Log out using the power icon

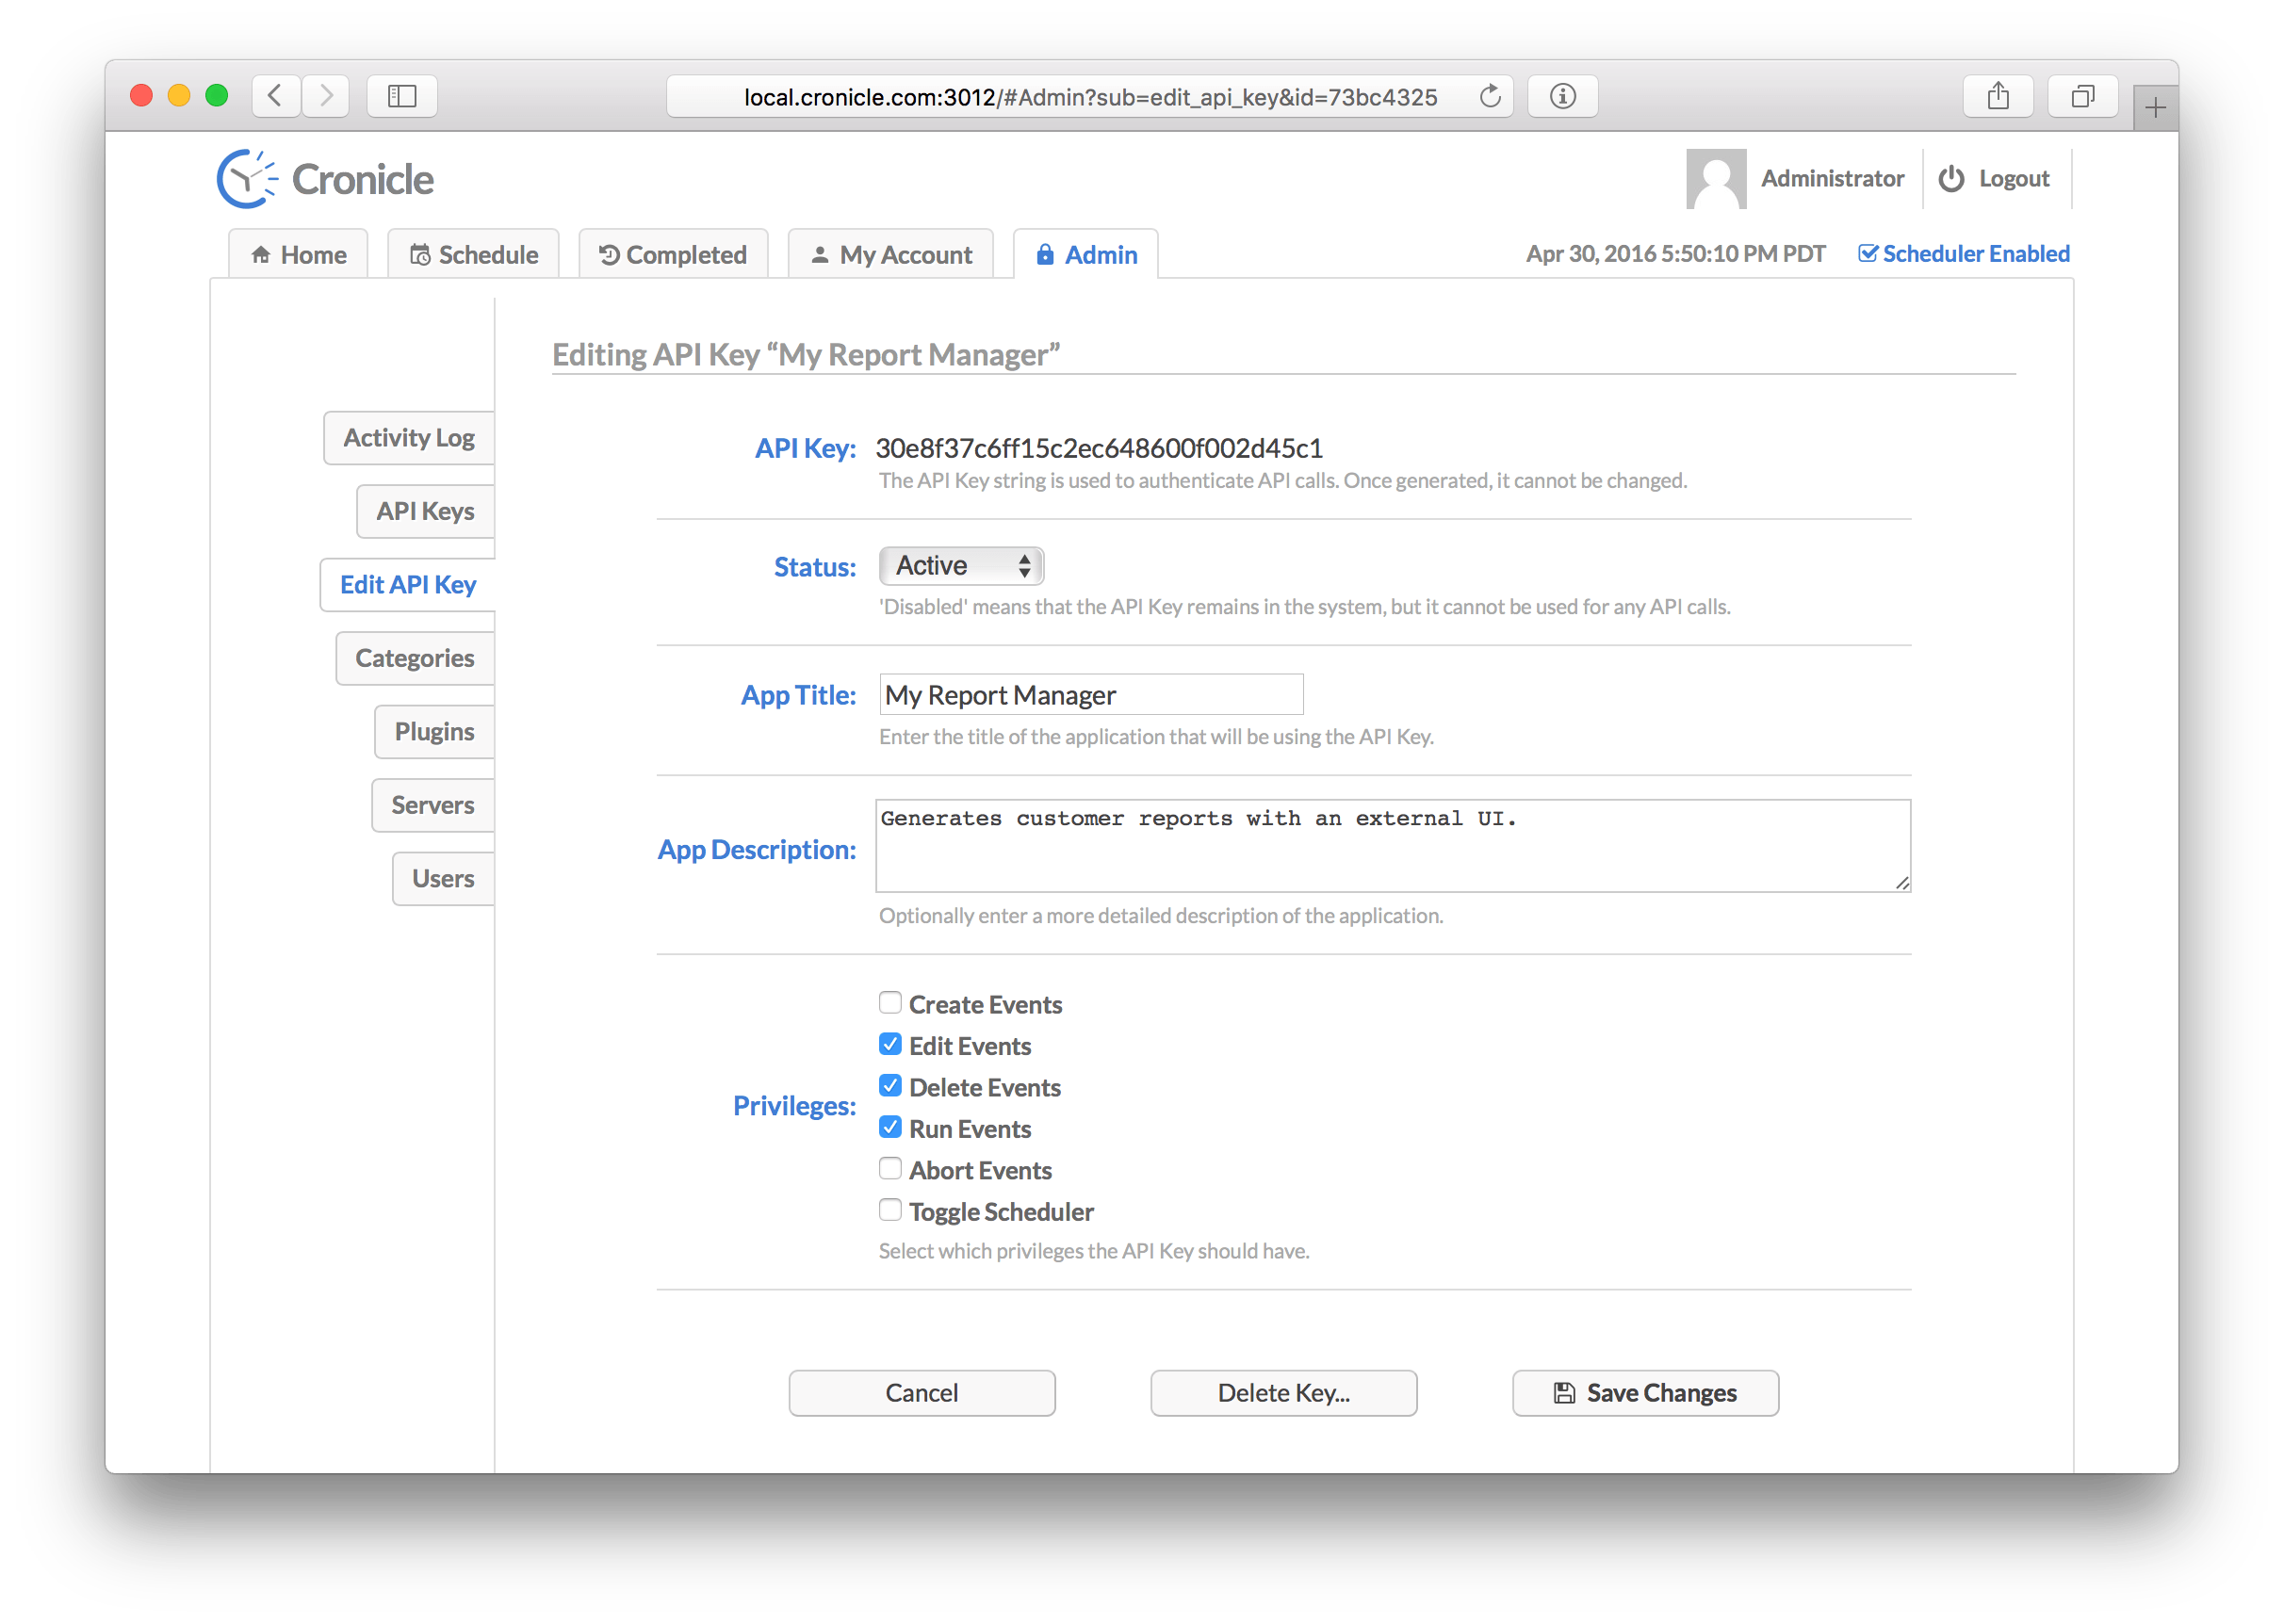pos(1950,178)
